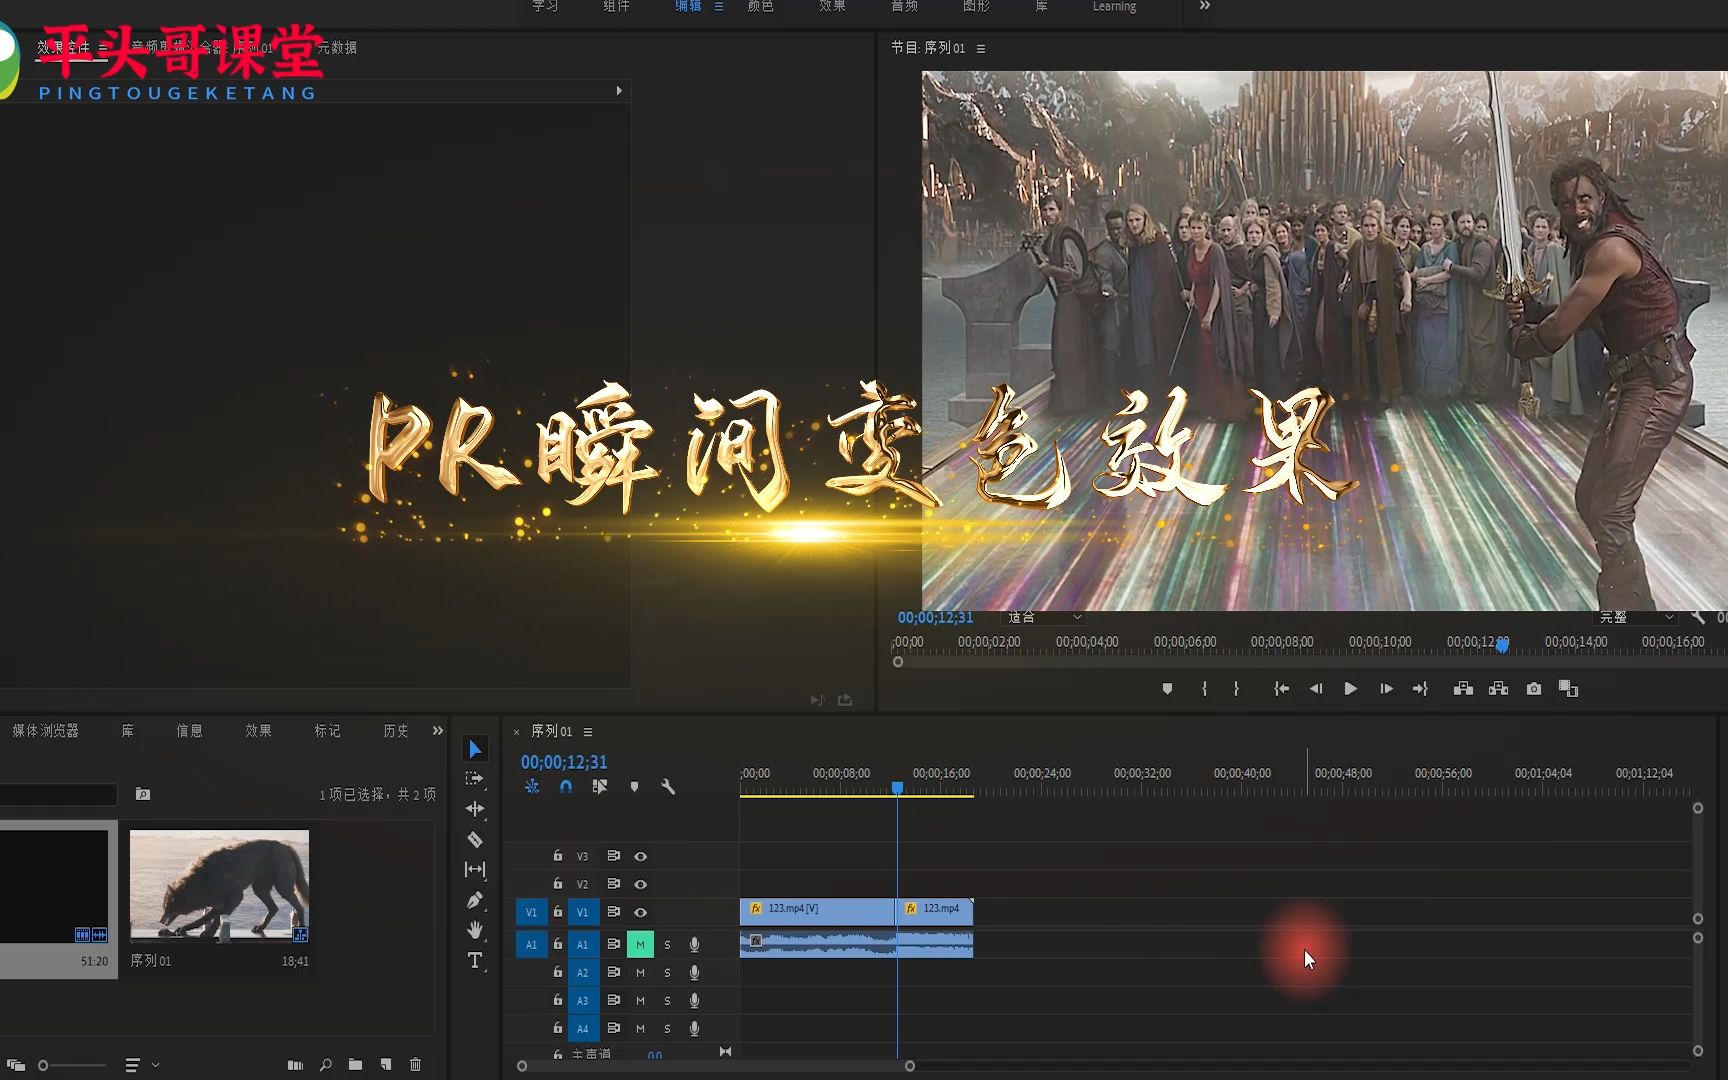
Task: Go to Out point in Program monitor
Action: pyautogui.click(x=1420, y=689)
